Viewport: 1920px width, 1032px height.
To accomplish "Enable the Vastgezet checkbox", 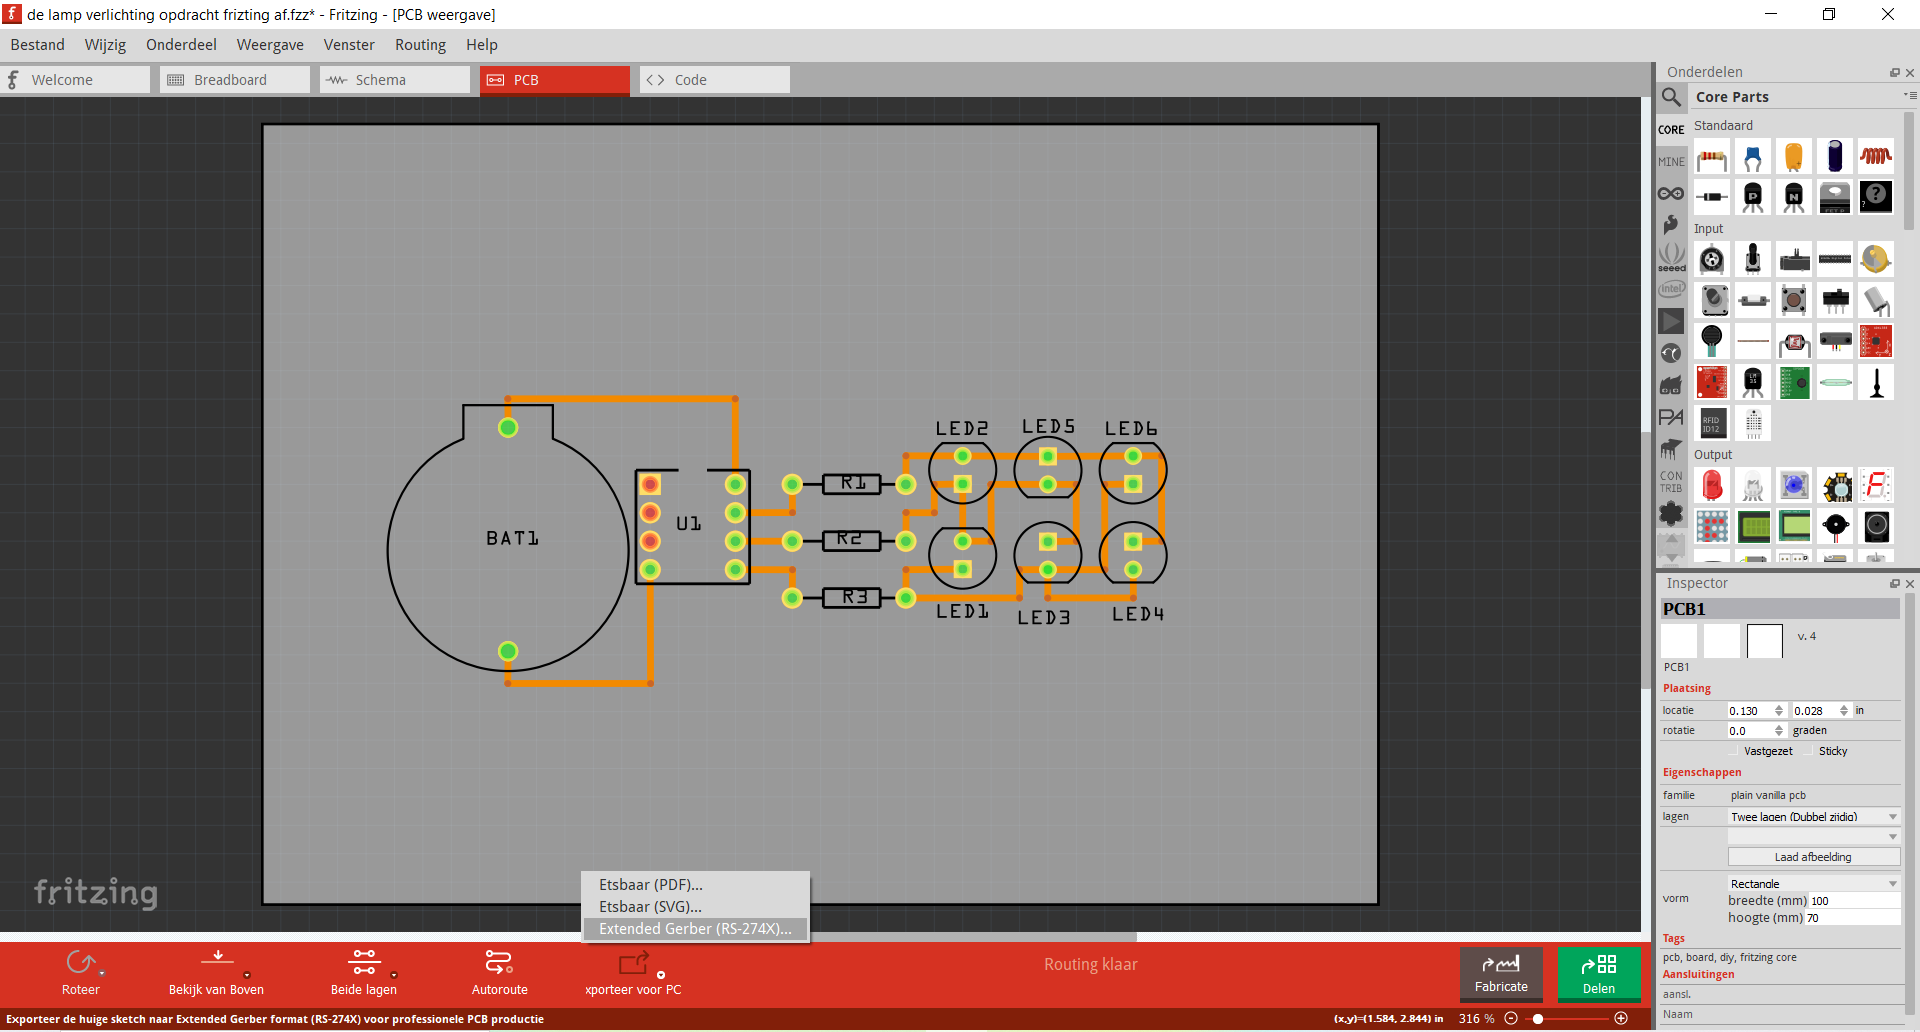I will coord(1735,751).
